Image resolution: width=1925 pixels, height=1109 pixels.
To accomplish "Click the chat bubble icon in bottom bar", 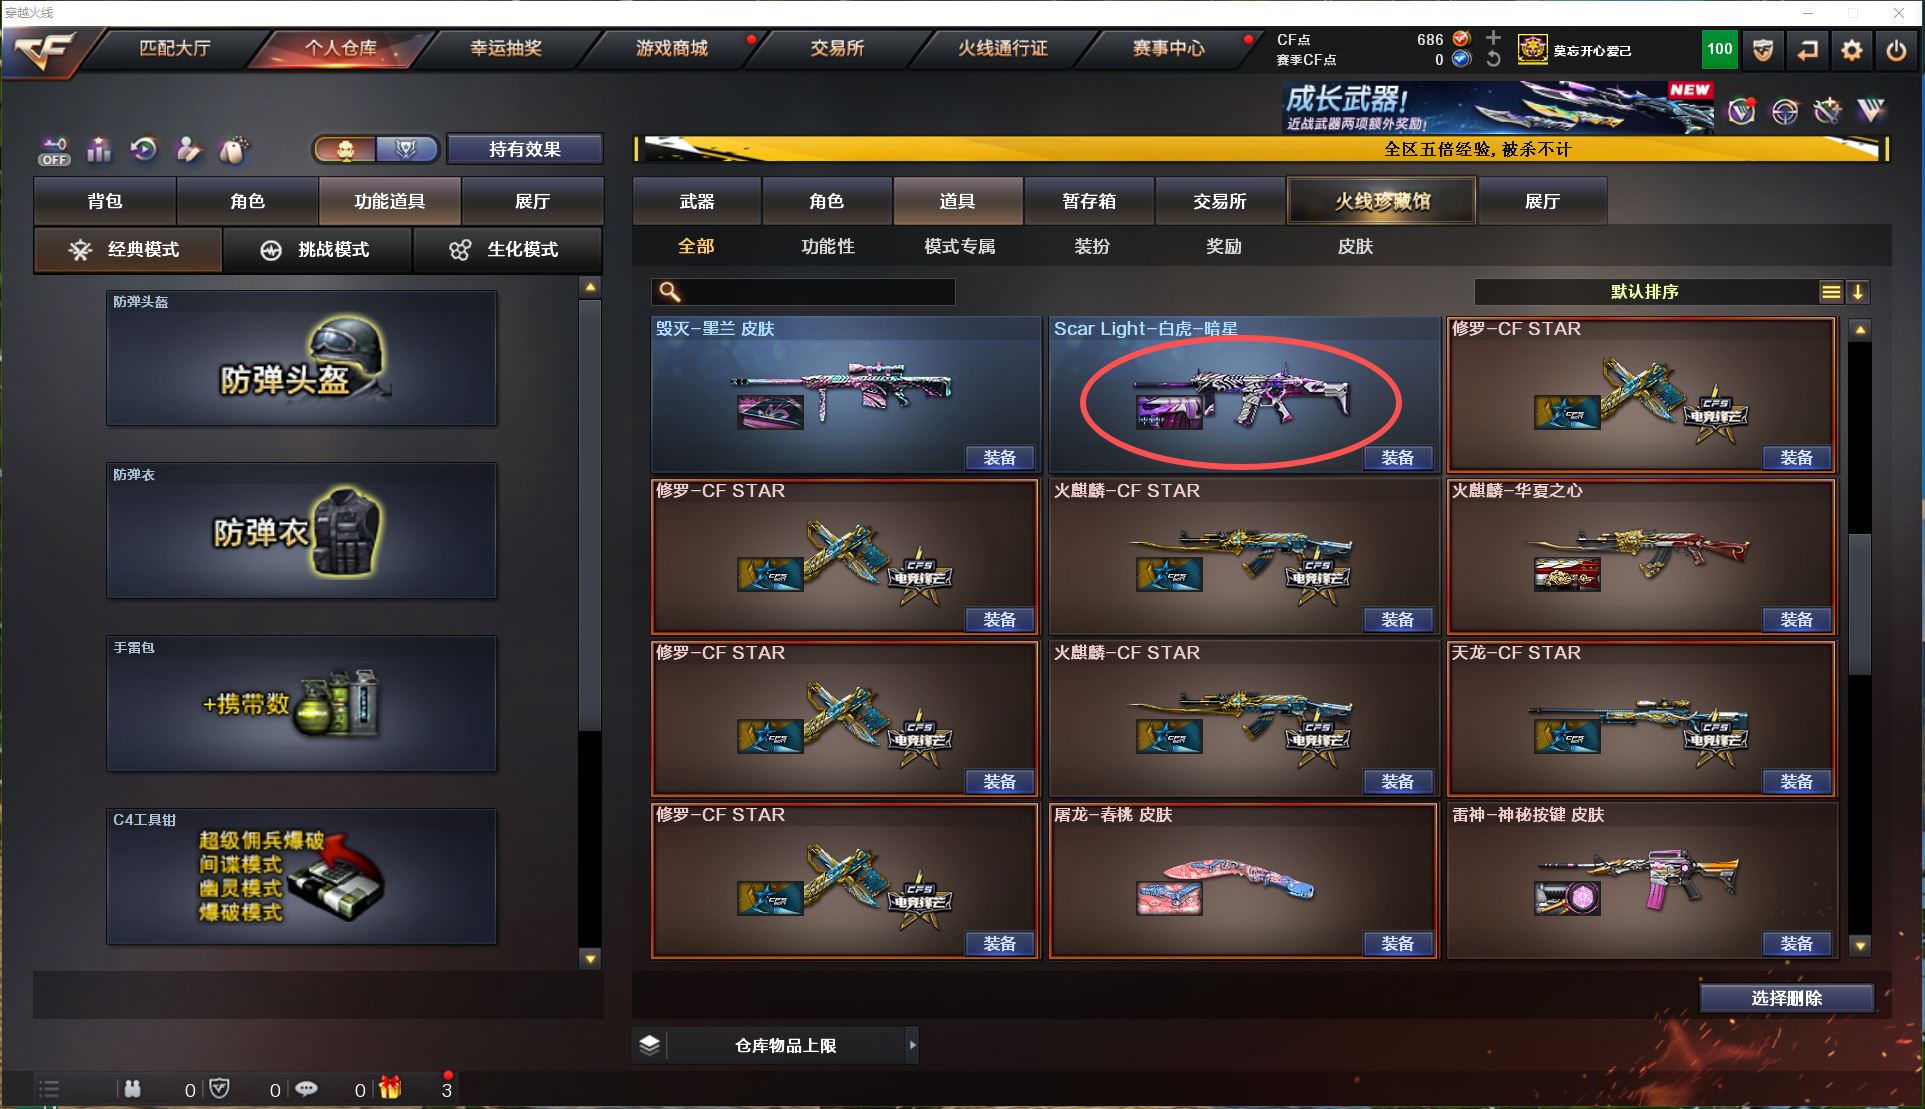I will click(306, 1088).
